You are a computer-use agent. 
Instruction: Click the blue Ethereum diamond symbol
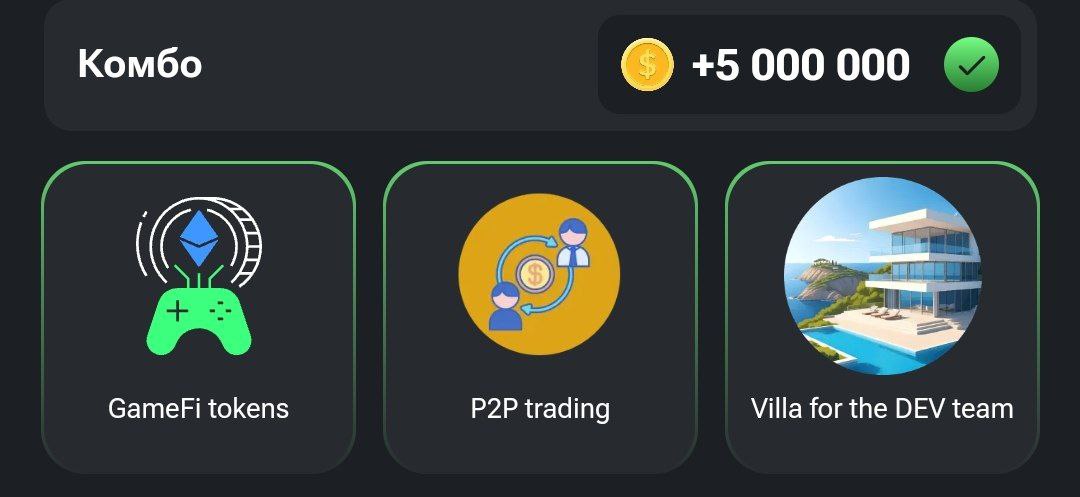point(199,238)
